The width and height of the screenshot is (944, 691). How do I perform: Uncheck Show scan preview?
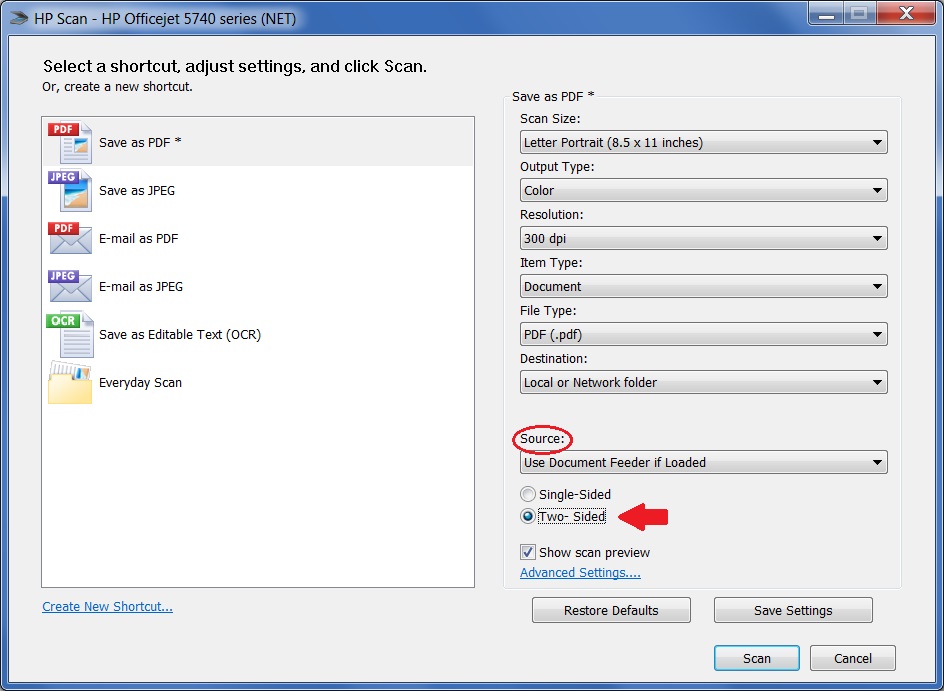click(x=527, y=552)
